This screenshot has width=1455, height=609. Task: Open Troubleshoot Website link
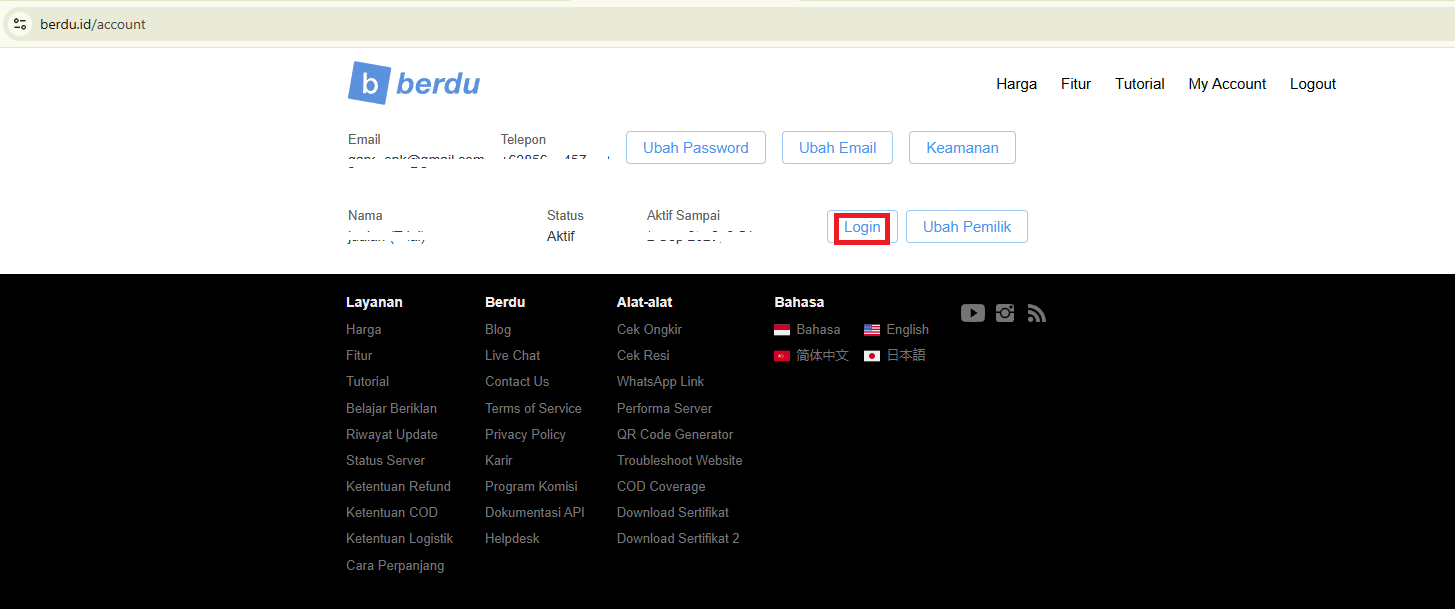point(680,460)
